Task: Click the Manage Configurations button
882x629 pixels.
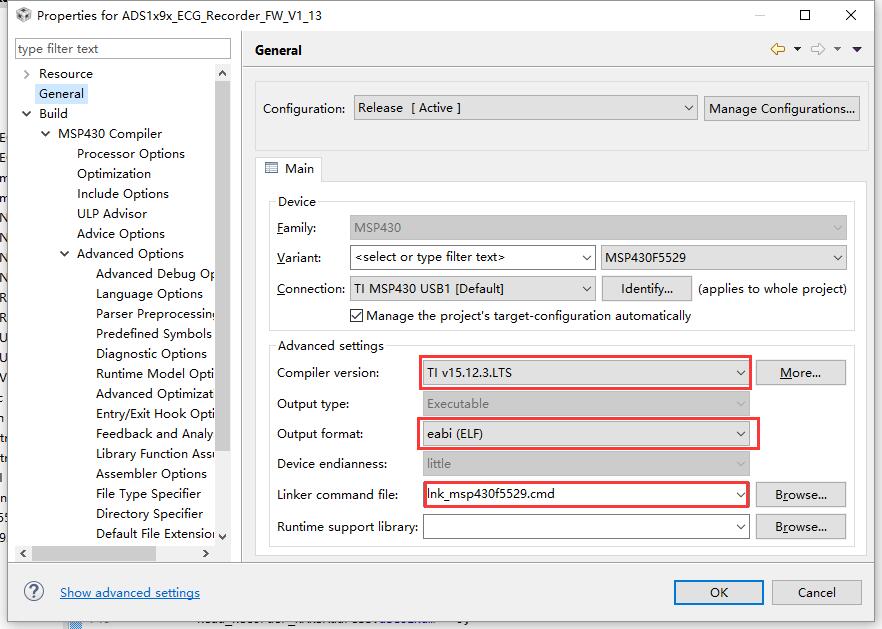Action: tap(782, 108)
